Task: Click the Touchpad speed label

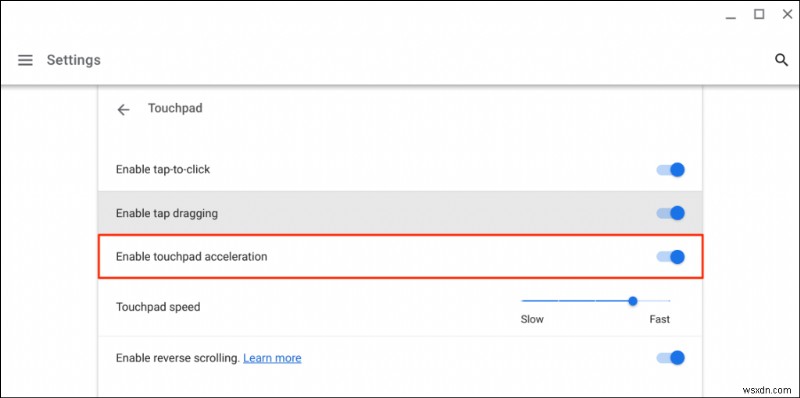Action: click(158, 307)
